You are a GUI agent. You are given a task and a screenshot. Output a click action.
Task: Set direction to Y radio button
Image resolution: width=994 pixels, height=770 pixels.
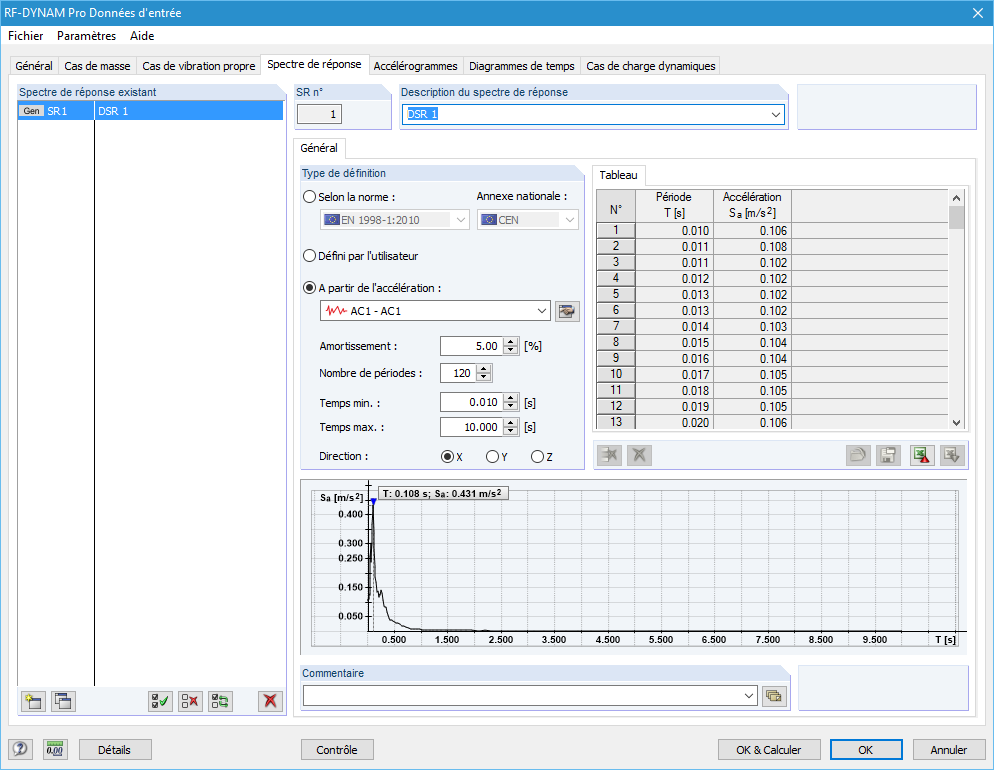(492, 457)
